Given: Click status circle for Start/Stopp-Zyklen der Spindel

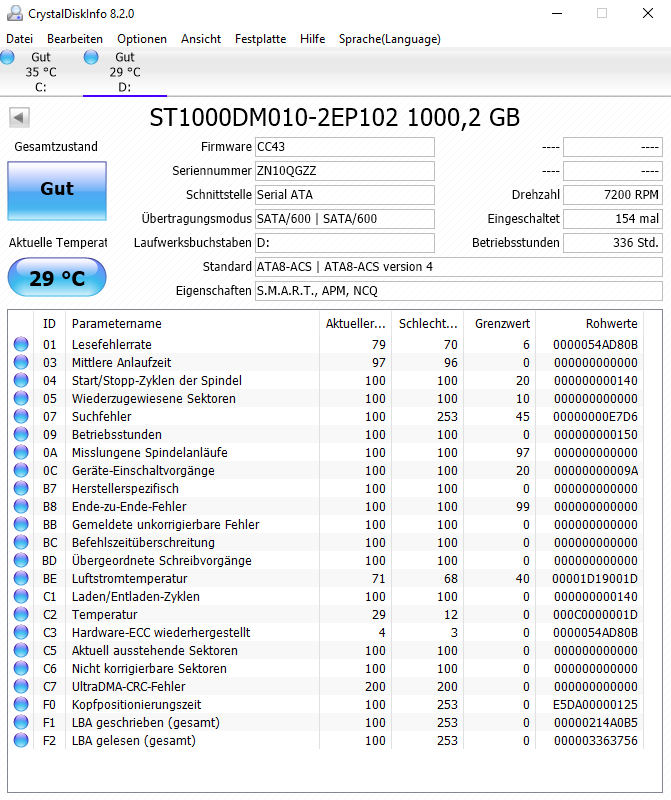Looking at the screenshot, I should [21, 380].
